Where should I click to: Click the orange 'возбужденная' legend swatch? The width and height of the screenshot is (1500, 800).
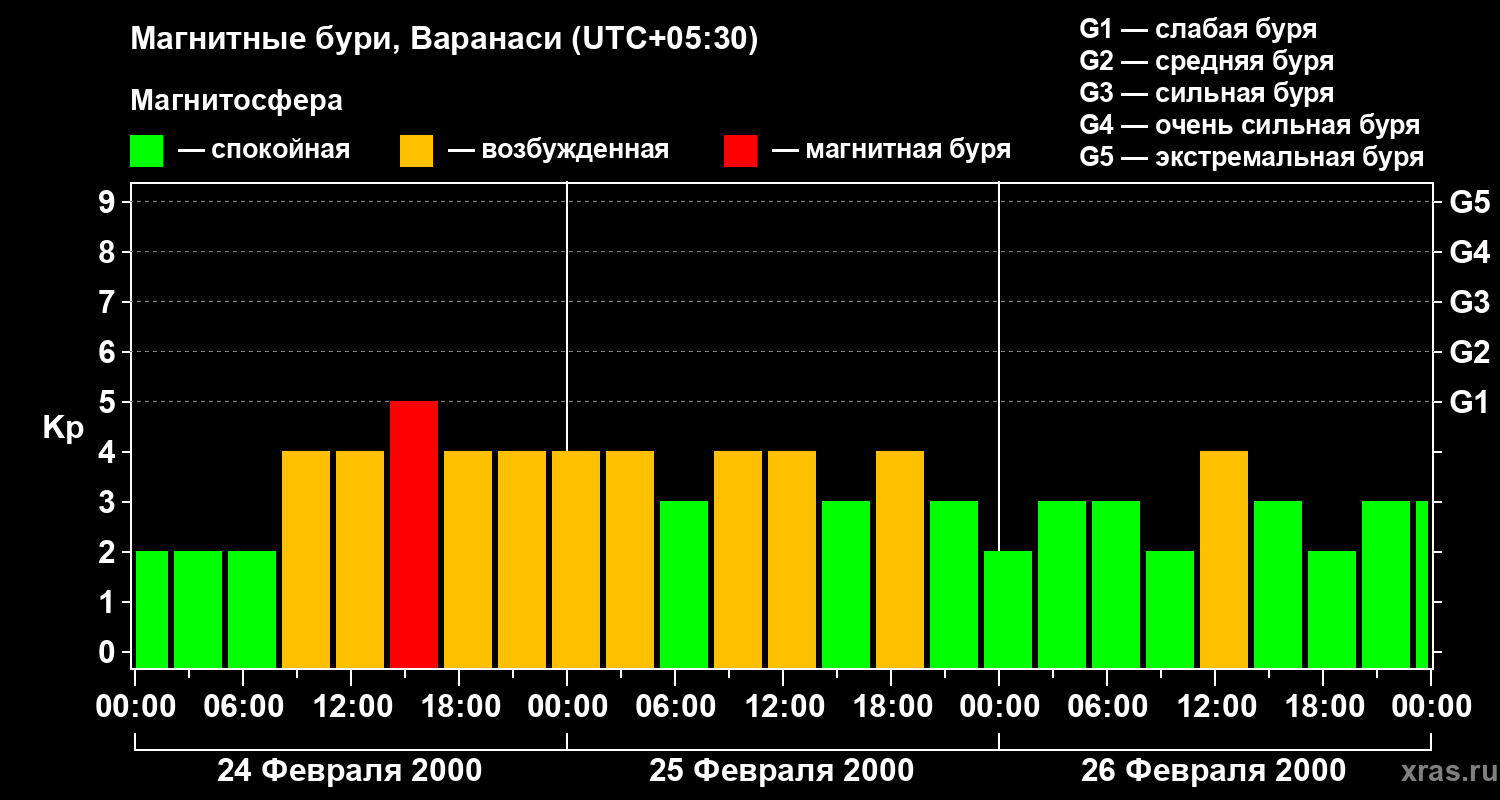[x=416, y=151]
